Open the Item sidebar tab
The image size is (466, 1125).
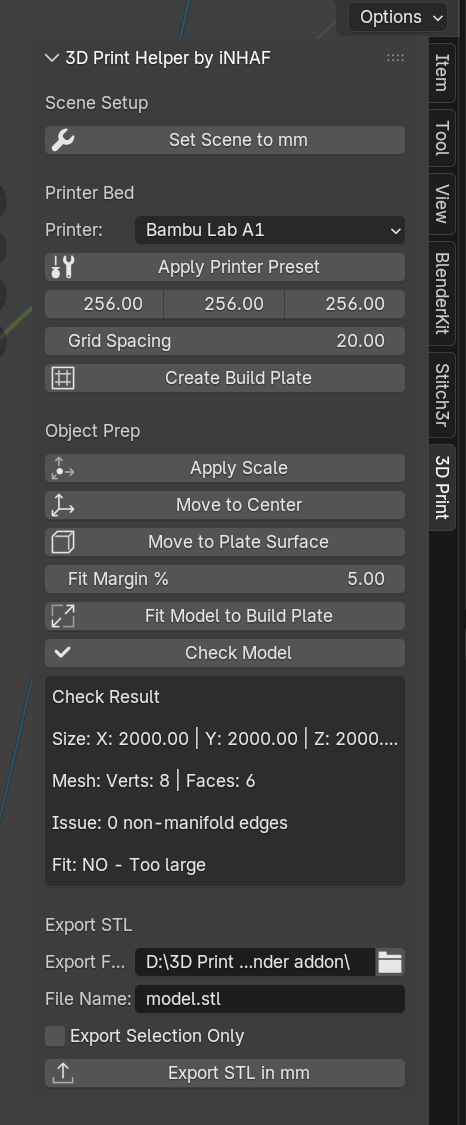(x=442, y=72)
